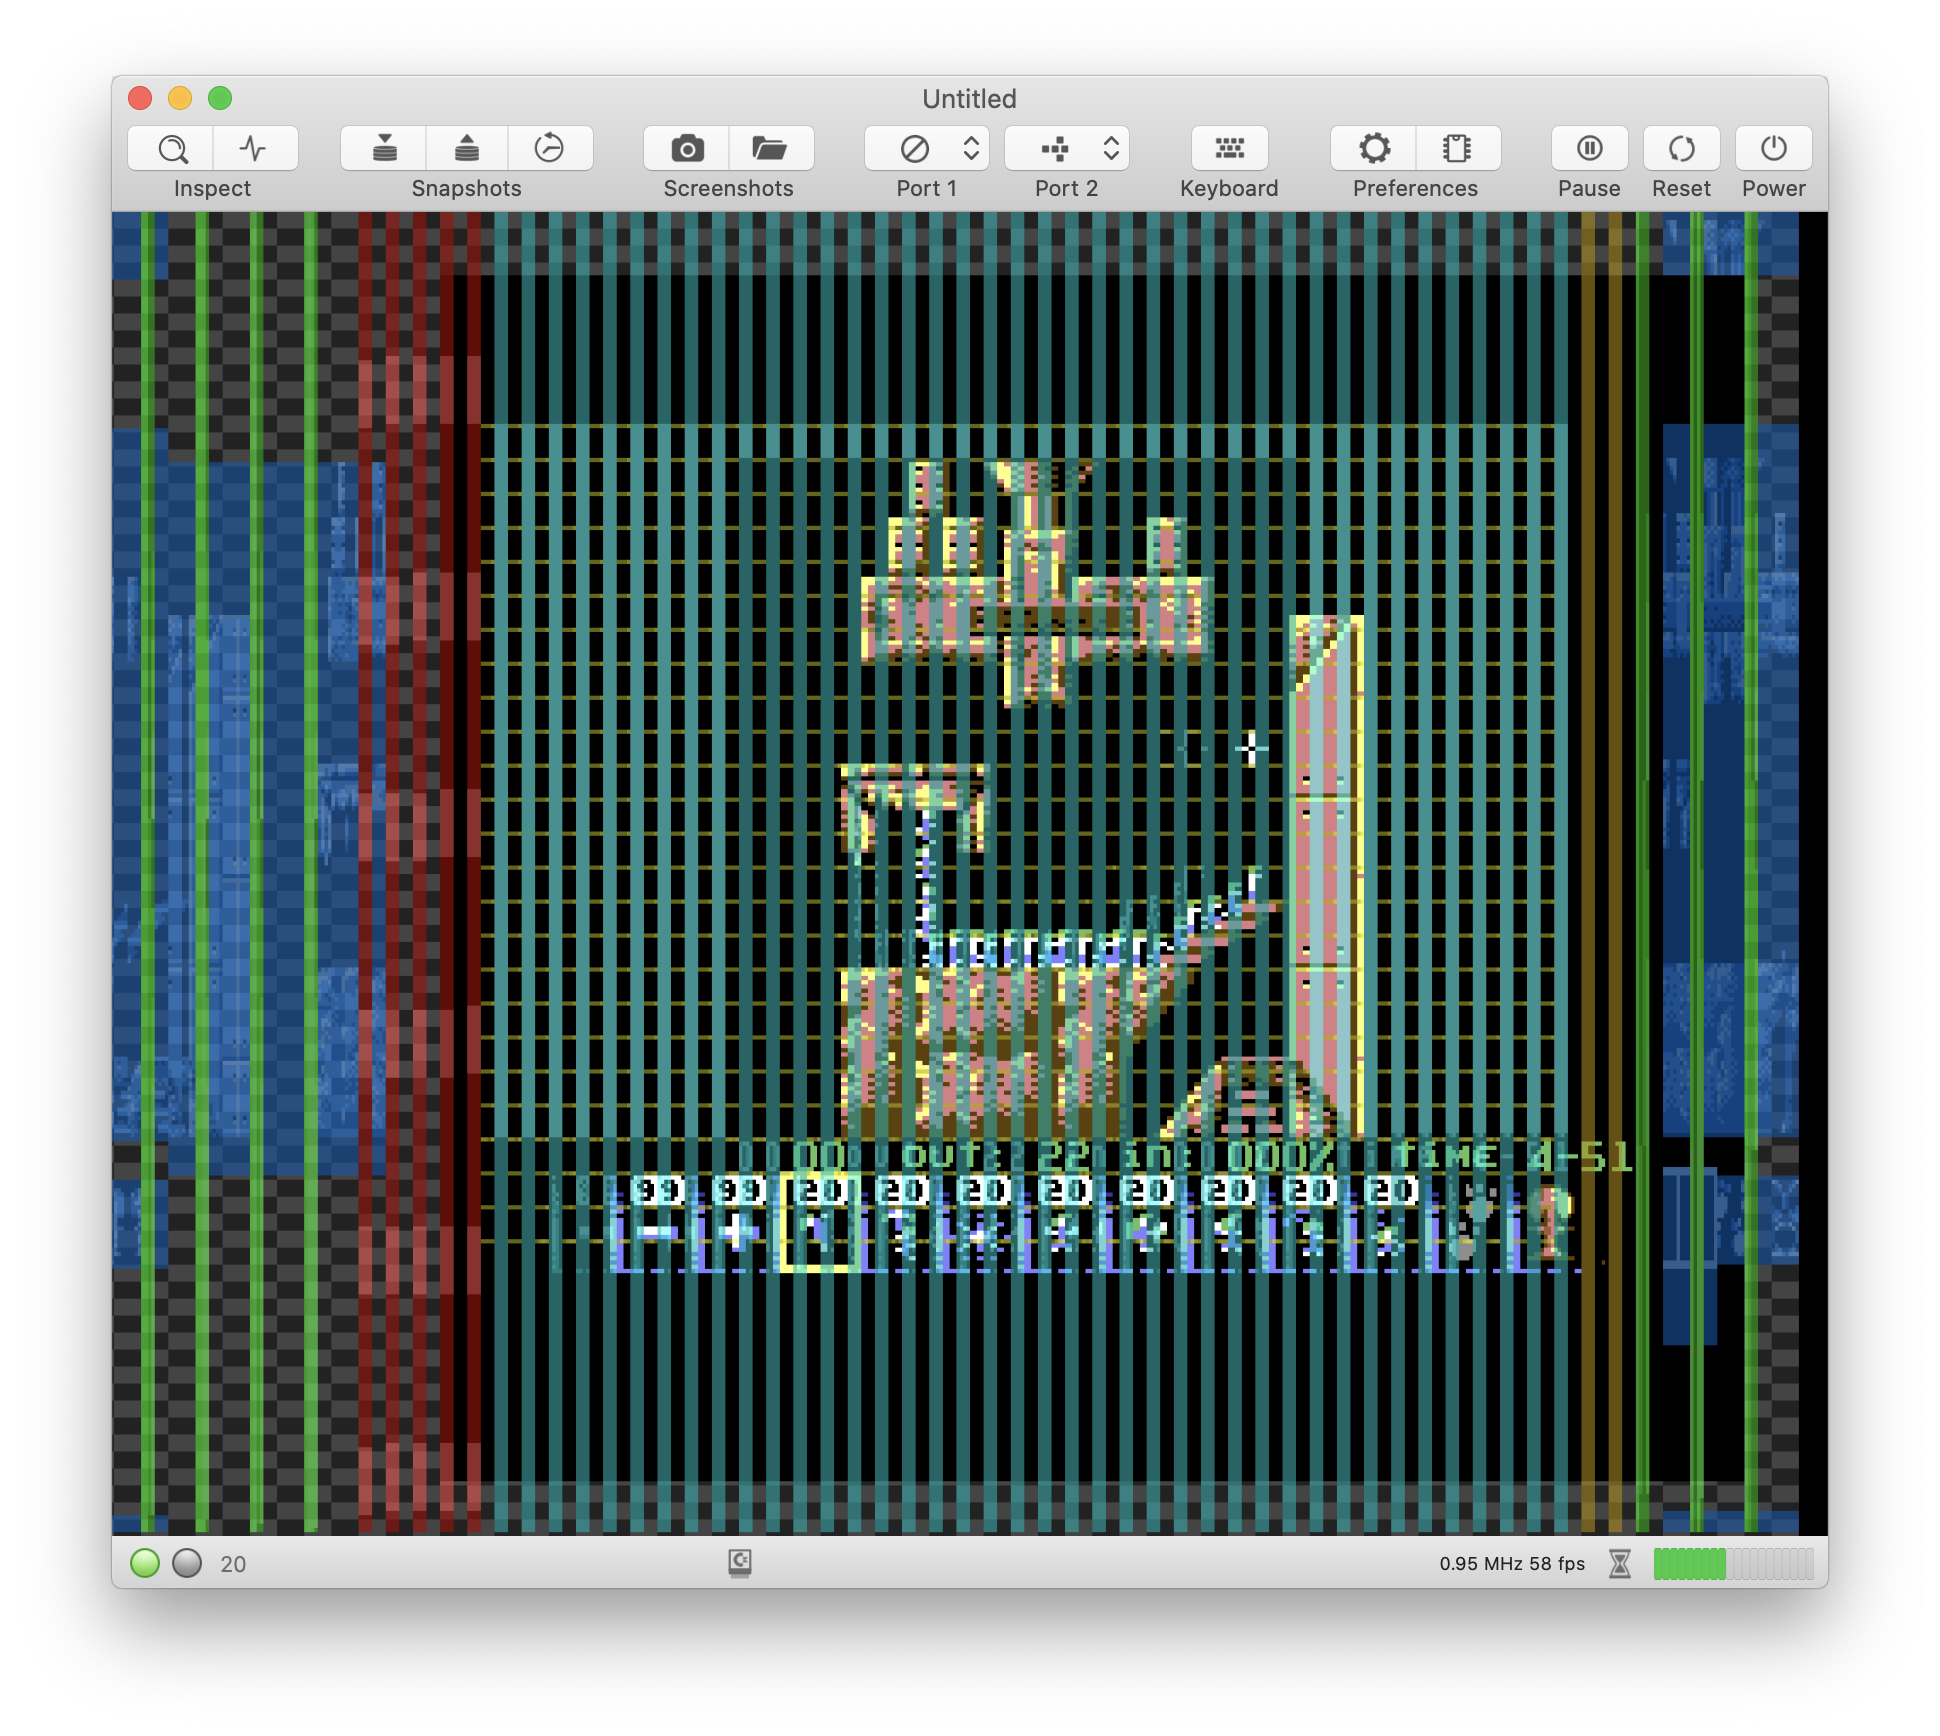Open the Inspect magnifier panel
The width and height of the screenshot is (1940, 1736).
click(x=171, y=148)
